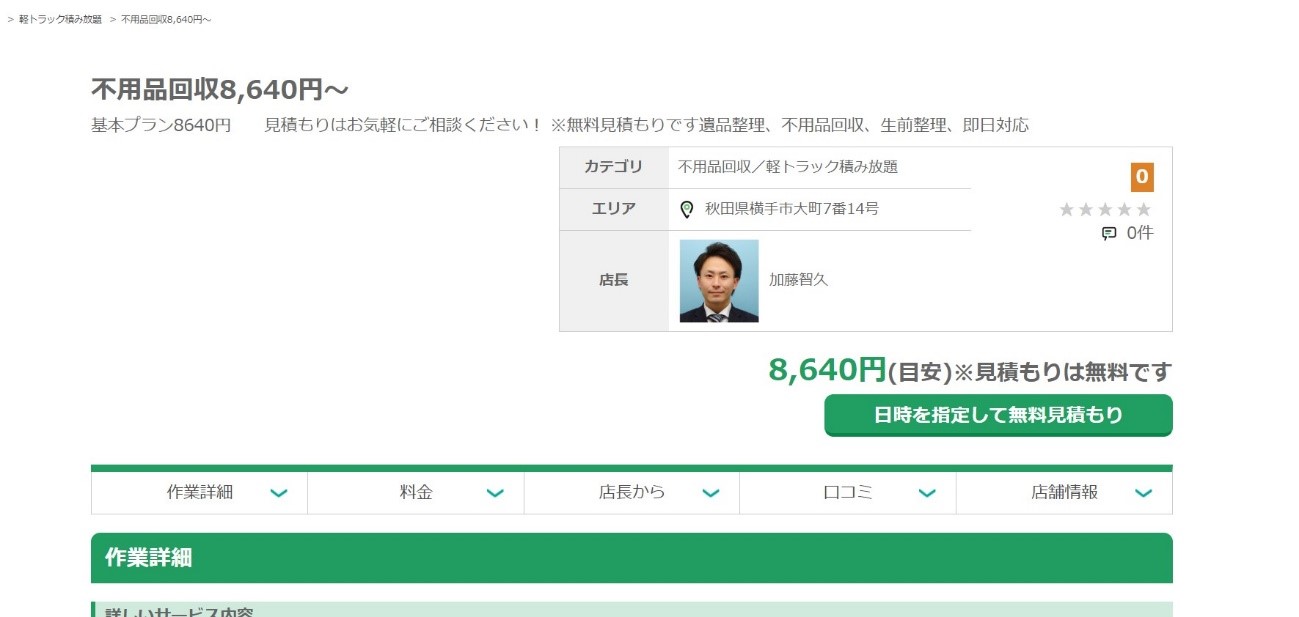Click the 不用品回収8,640円〜 breadcrumb item
The width and height of the screenshot is (1299, 617).
click(x=166, y=20)
